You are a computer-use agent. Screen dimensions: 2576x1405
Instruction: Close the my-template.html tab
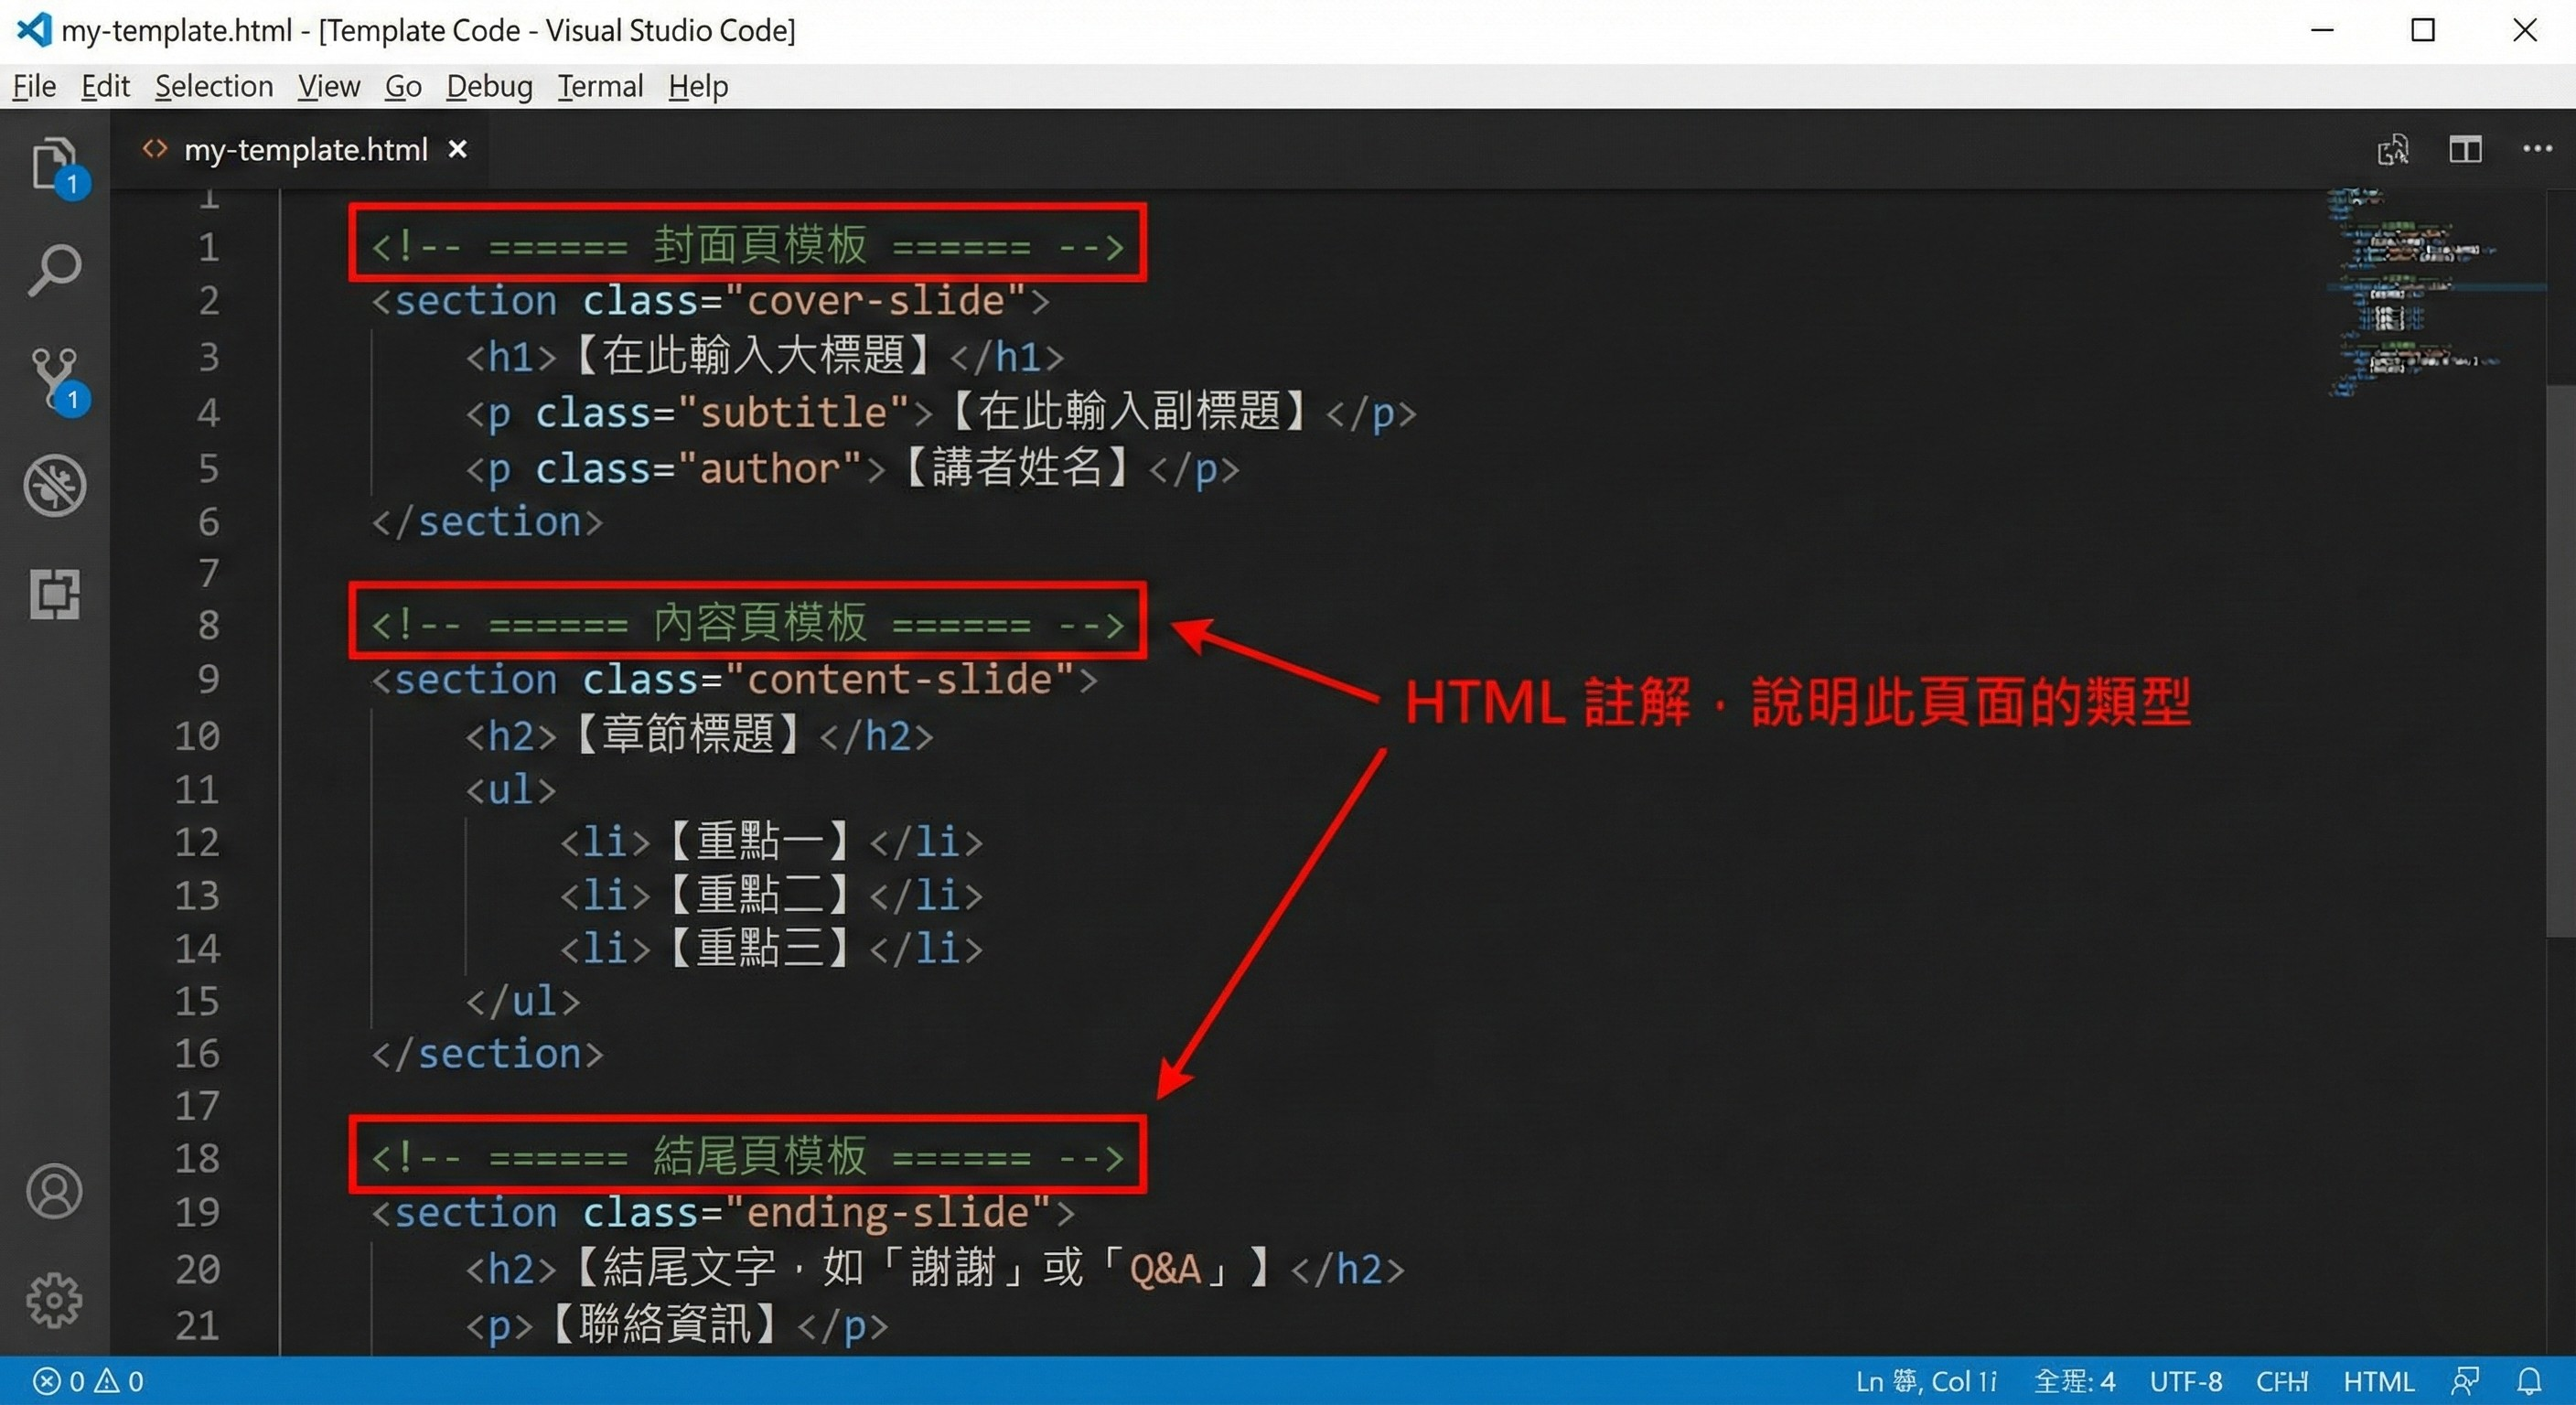[458, 150]
